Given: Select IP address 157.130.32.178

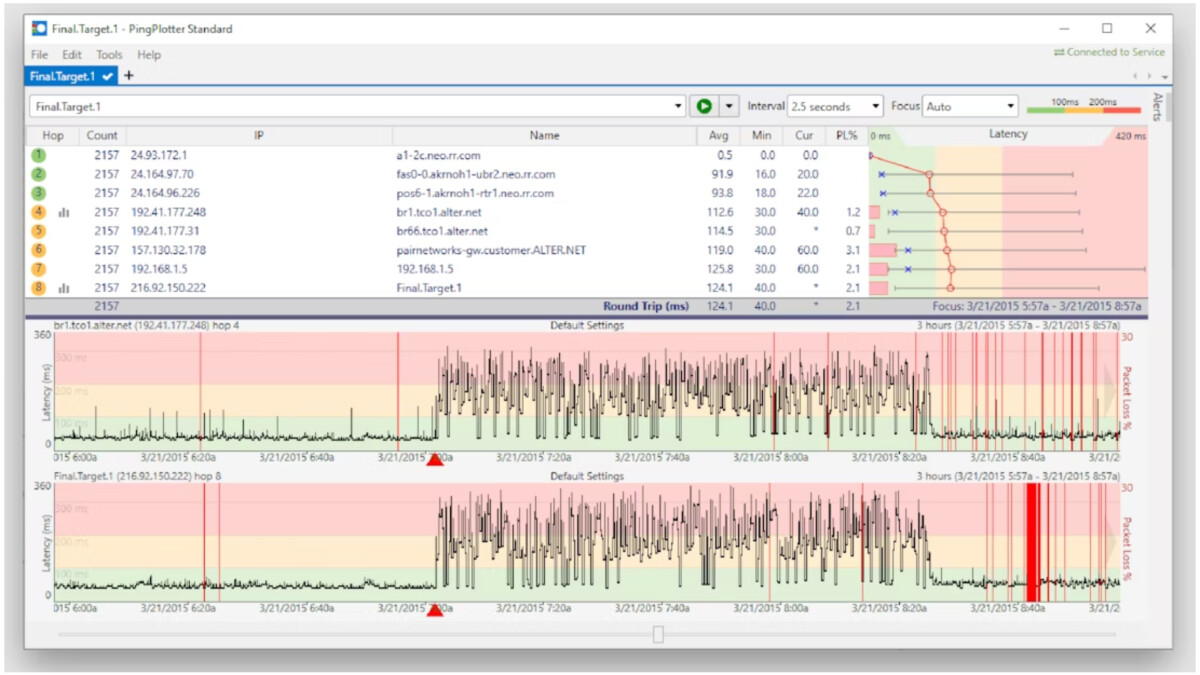Looking at the screenshot, I should click(168, 250).
